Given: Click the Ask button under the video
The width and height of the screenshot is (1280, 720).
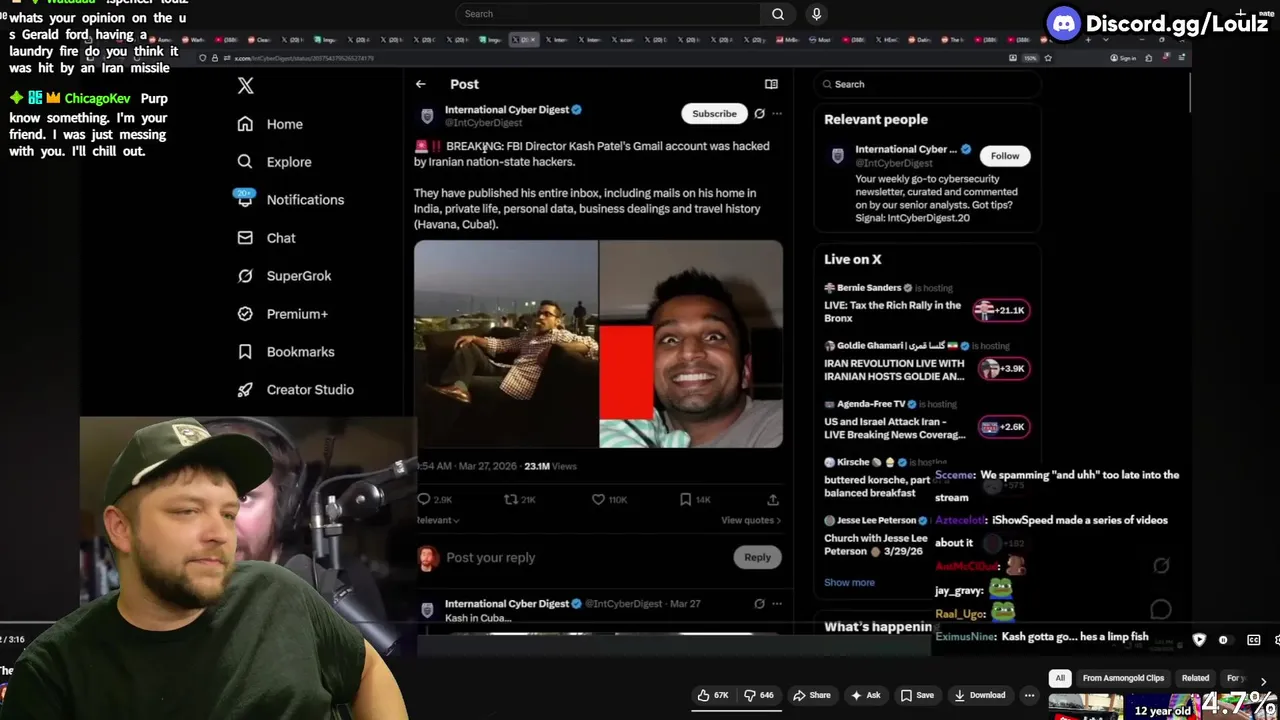Looking at the screenshot, I should [865, 695].
